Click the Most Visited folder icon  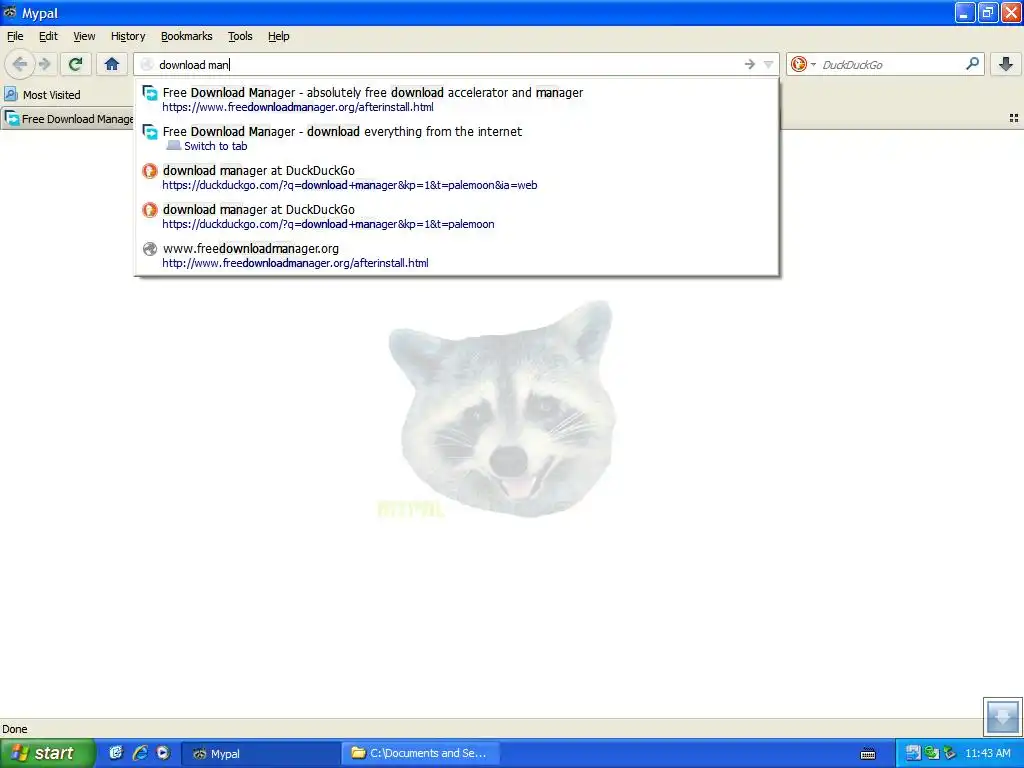coord(10,95)
